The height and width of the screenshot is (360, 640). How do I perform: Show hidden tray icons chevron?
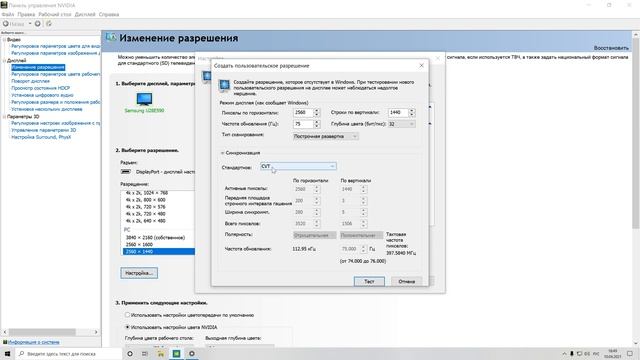click(564, 353)
